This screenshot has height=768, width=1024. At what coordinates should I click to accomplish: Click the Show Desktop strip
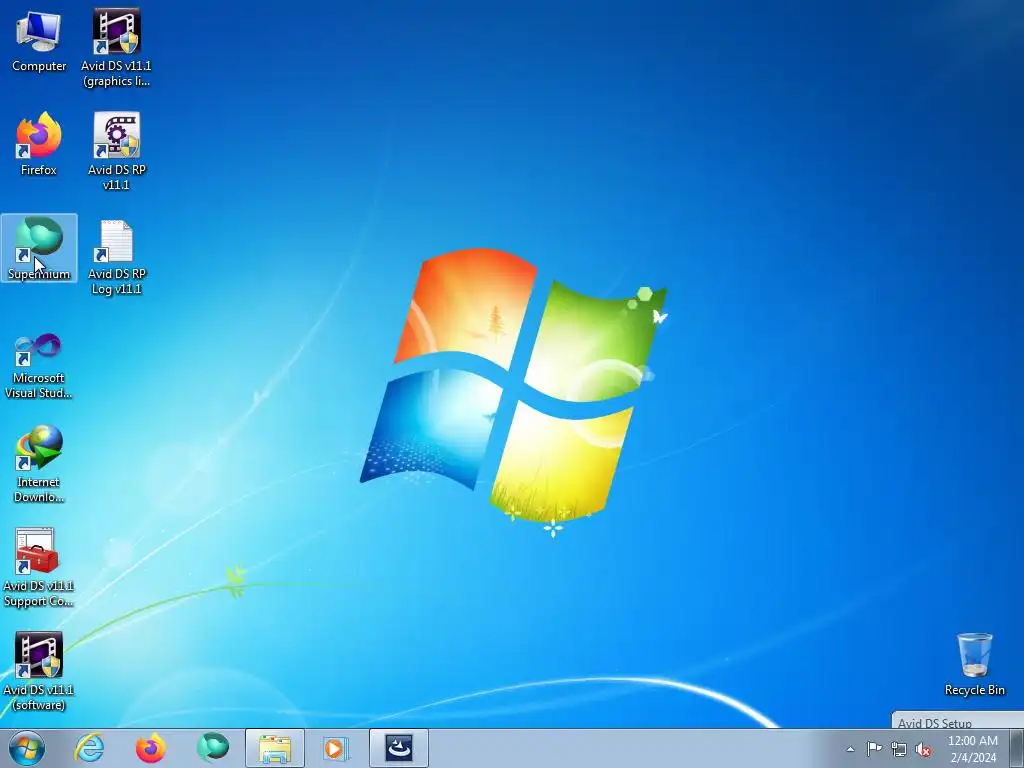pyautogui.click(x=1017, y=748)
